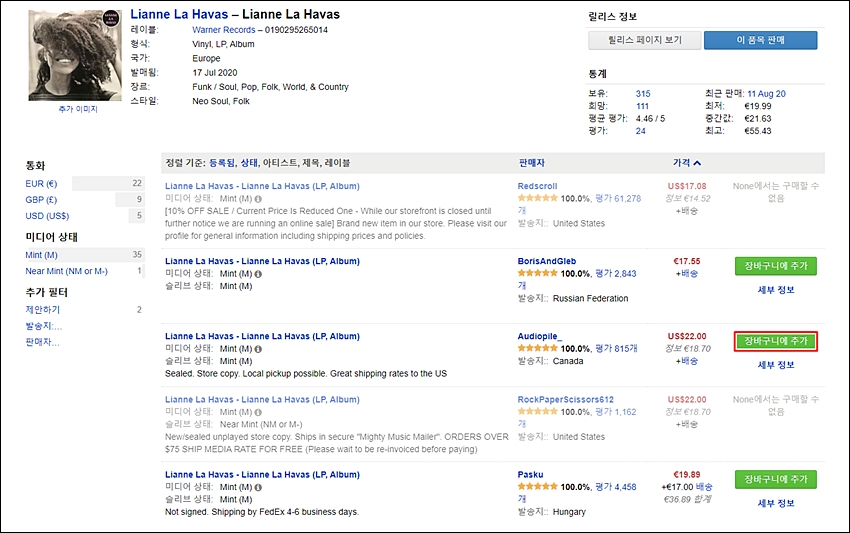Open seller Pasku's profile
Image resolution: width=850 pixels, height=533 pixels.
coord(530,474)
